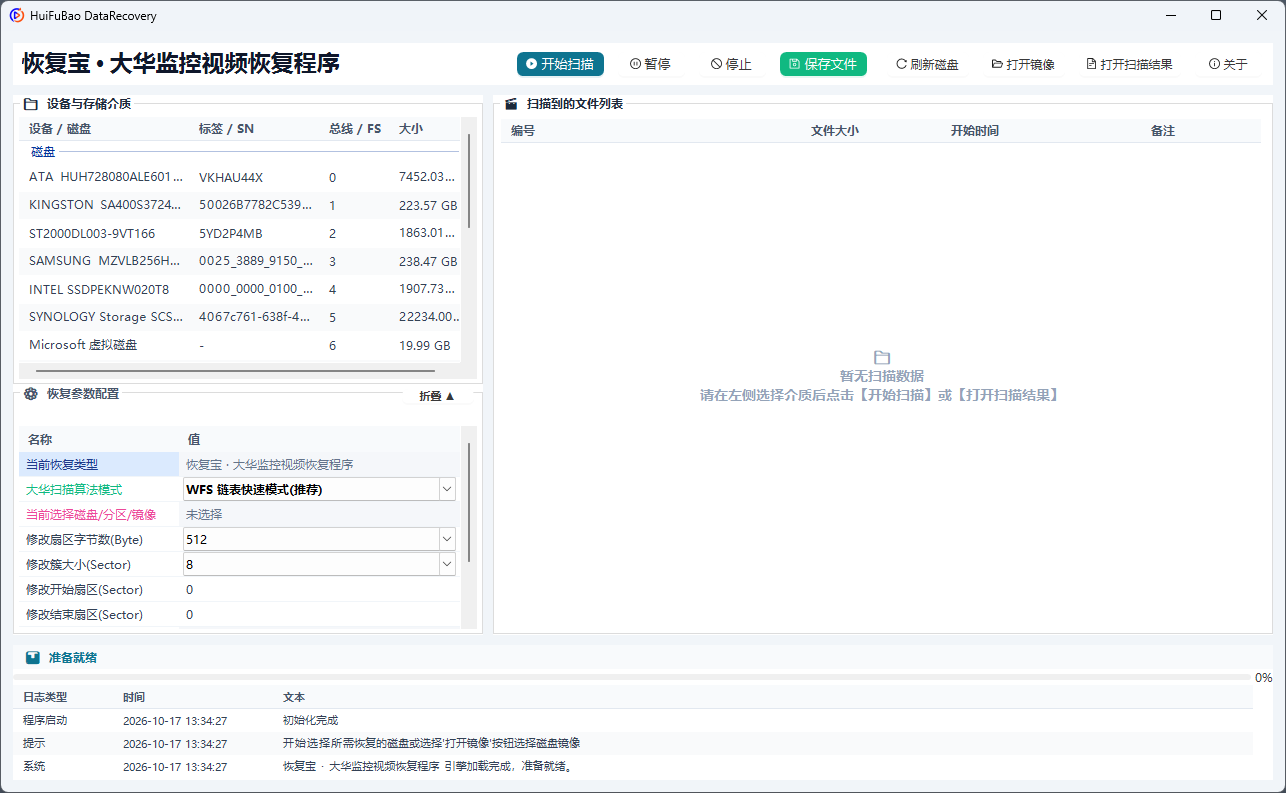Click the 修改结束扇区 value field
Image resolution: width=1286 pixels, height=793 pixels.
tap(321, 614)
